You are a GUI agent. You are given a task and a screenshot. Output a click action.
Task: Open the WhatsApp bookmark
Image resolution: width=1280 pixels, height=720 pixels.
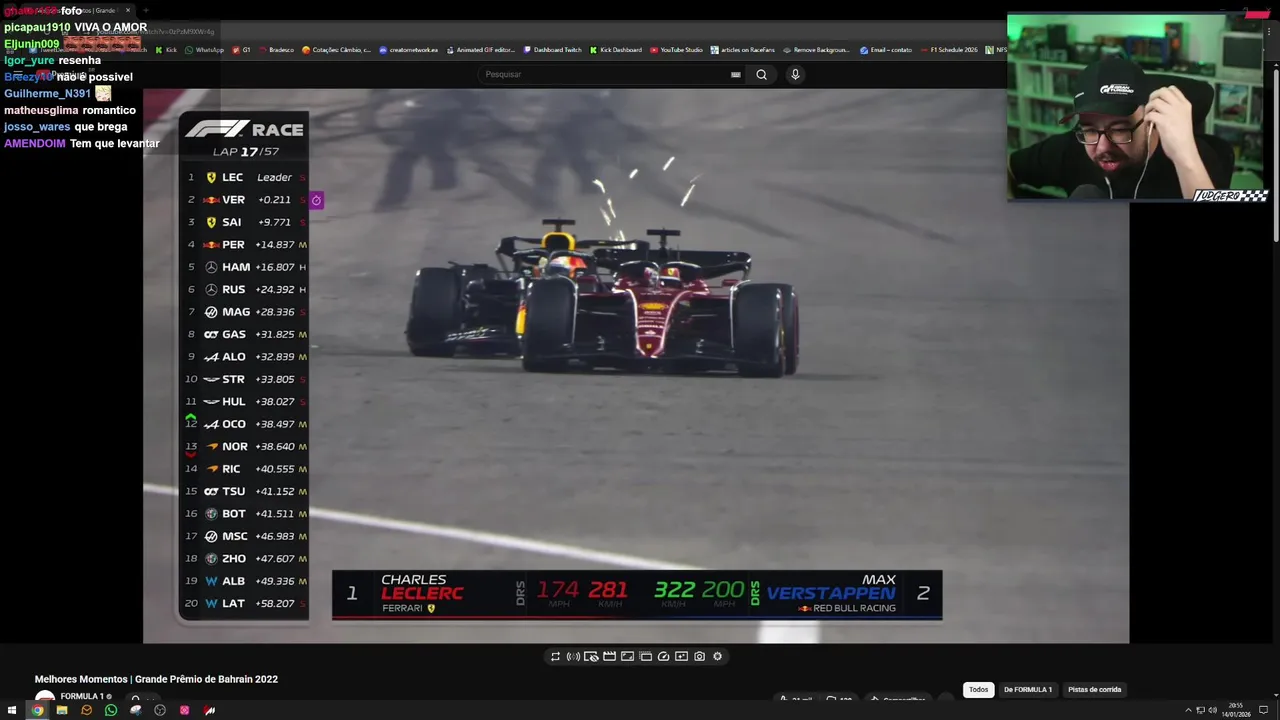[x=204, y=49]
